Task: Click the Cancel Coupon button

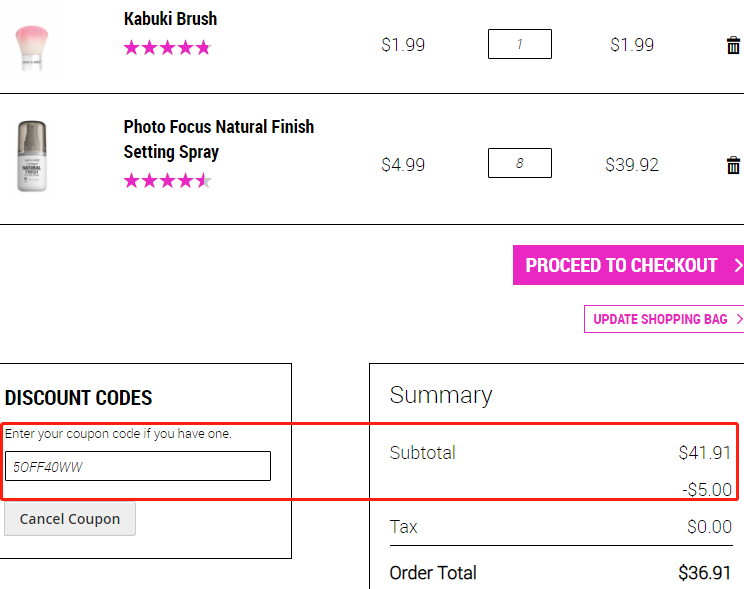Action: tap(70, 519)
